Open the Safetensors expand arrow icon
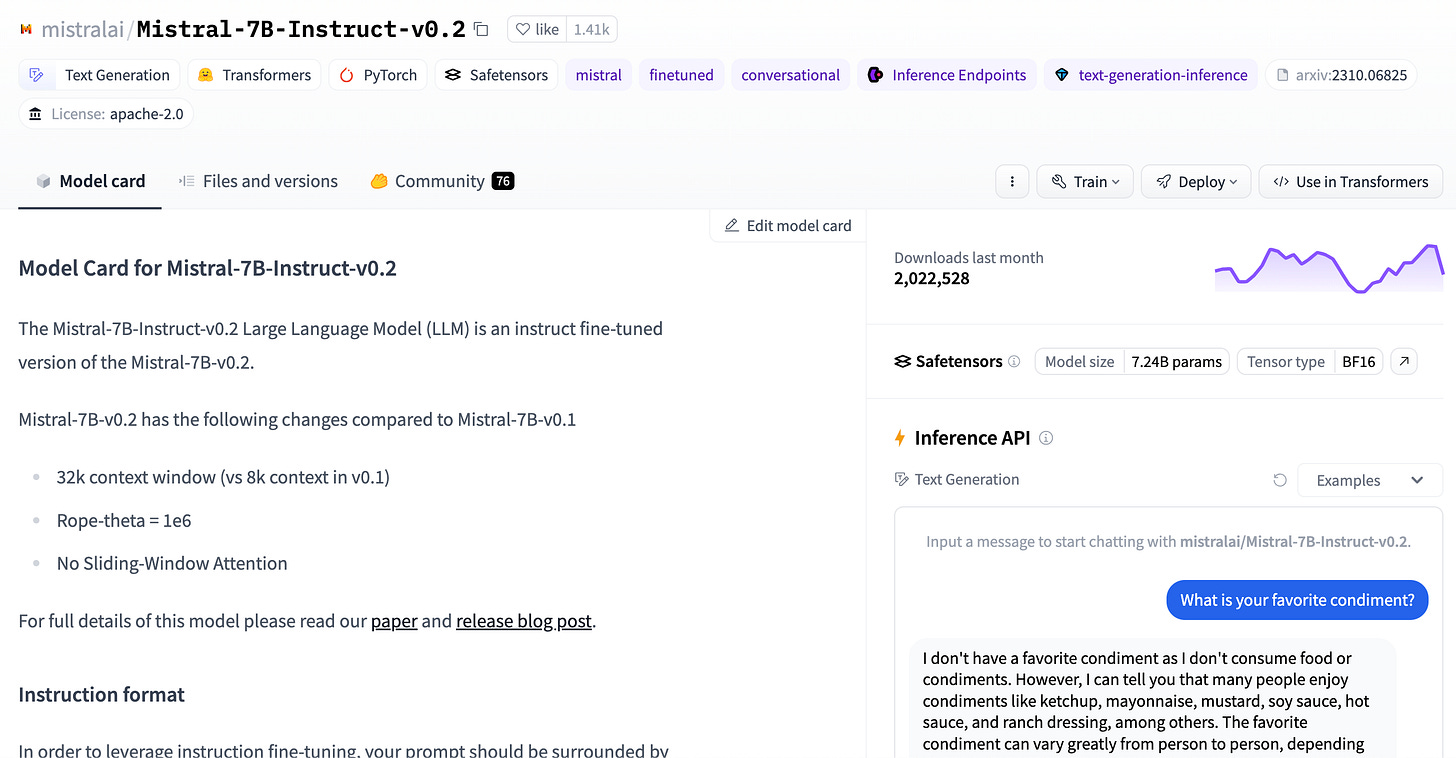This screenshot has height=758, width=1456. point(1404,361)
